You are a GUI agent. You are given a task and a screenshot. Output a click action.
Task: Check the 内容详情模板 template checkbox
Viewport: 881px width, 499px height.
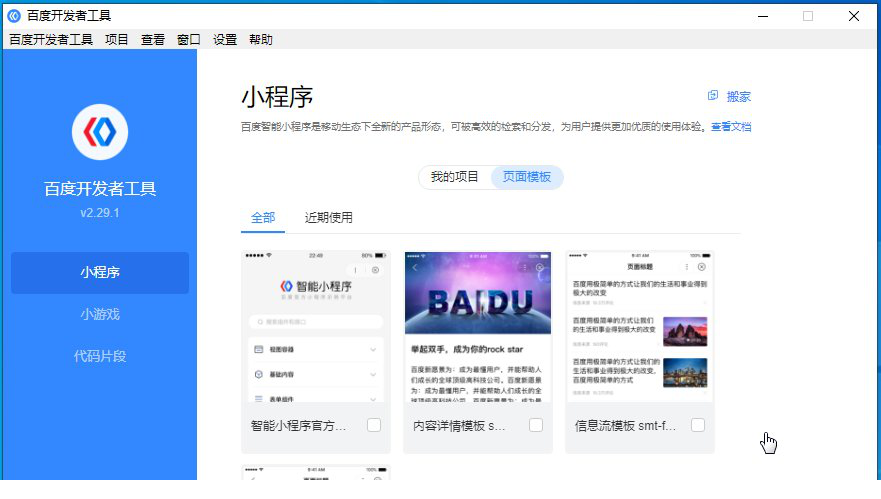coord(536,425)
